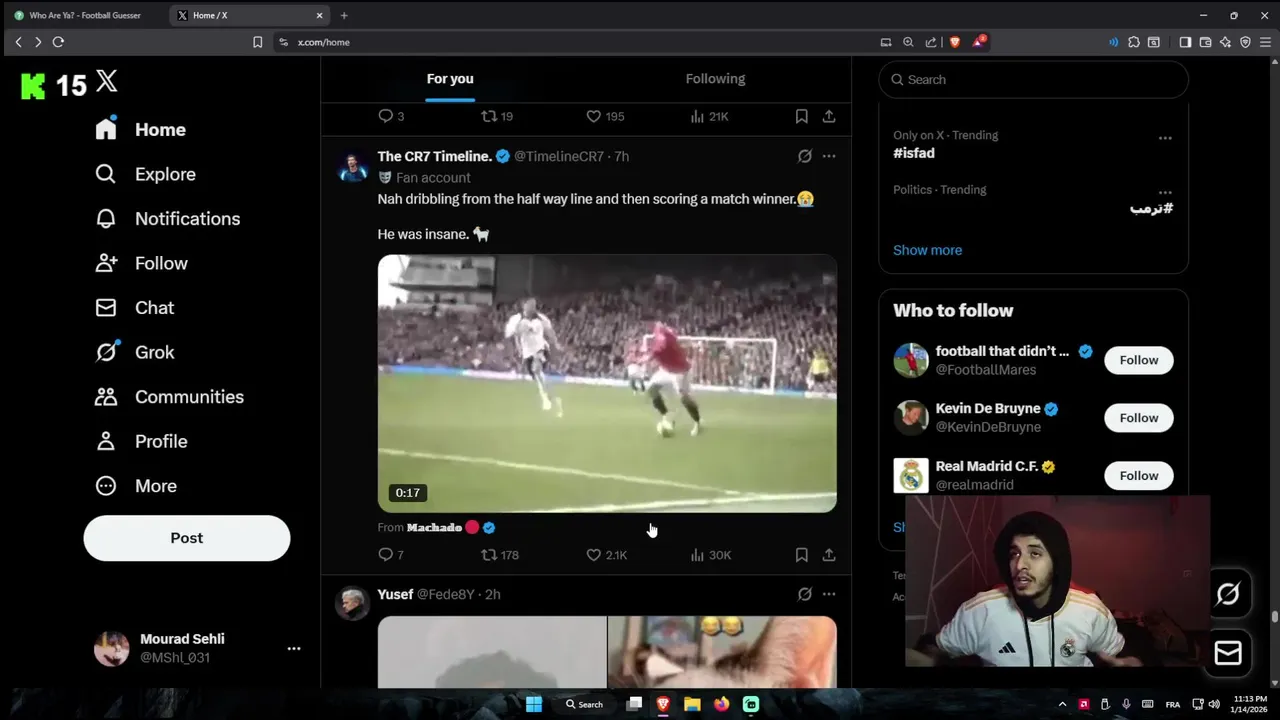1280x720 pixels.
Task: Open Grok explain icon on CR7 Timeline post
Action: (805, 156)
